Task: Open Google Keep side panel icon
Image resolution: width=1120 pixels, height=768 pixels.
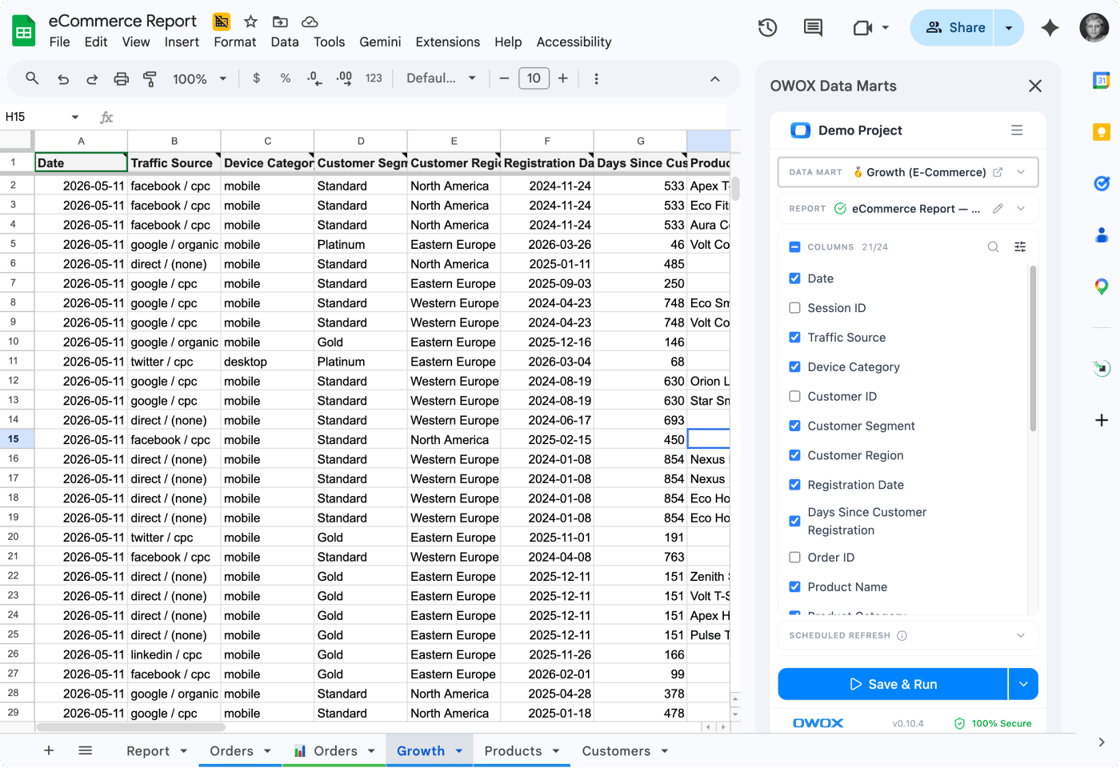Action: click(x=1101, y=131)
